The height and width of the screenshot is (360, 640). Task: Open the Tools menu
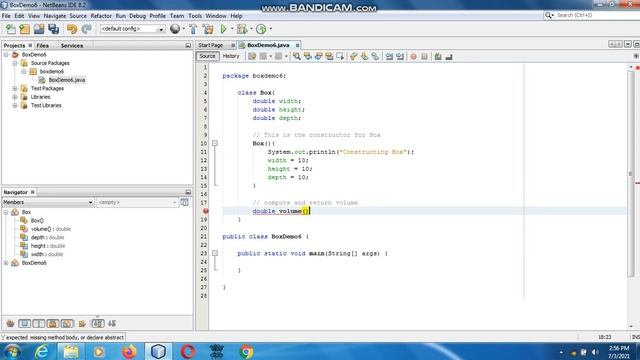point(195,16)
